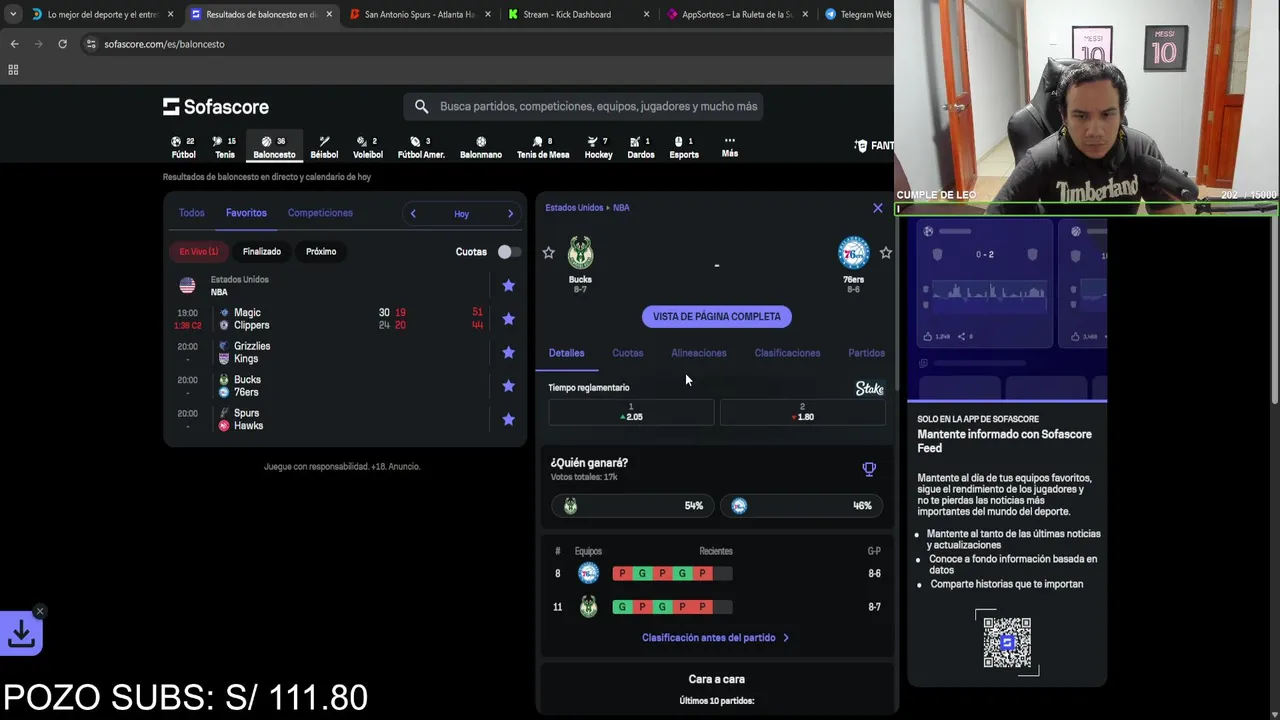Switch to the Todos tab

[191, 213]
